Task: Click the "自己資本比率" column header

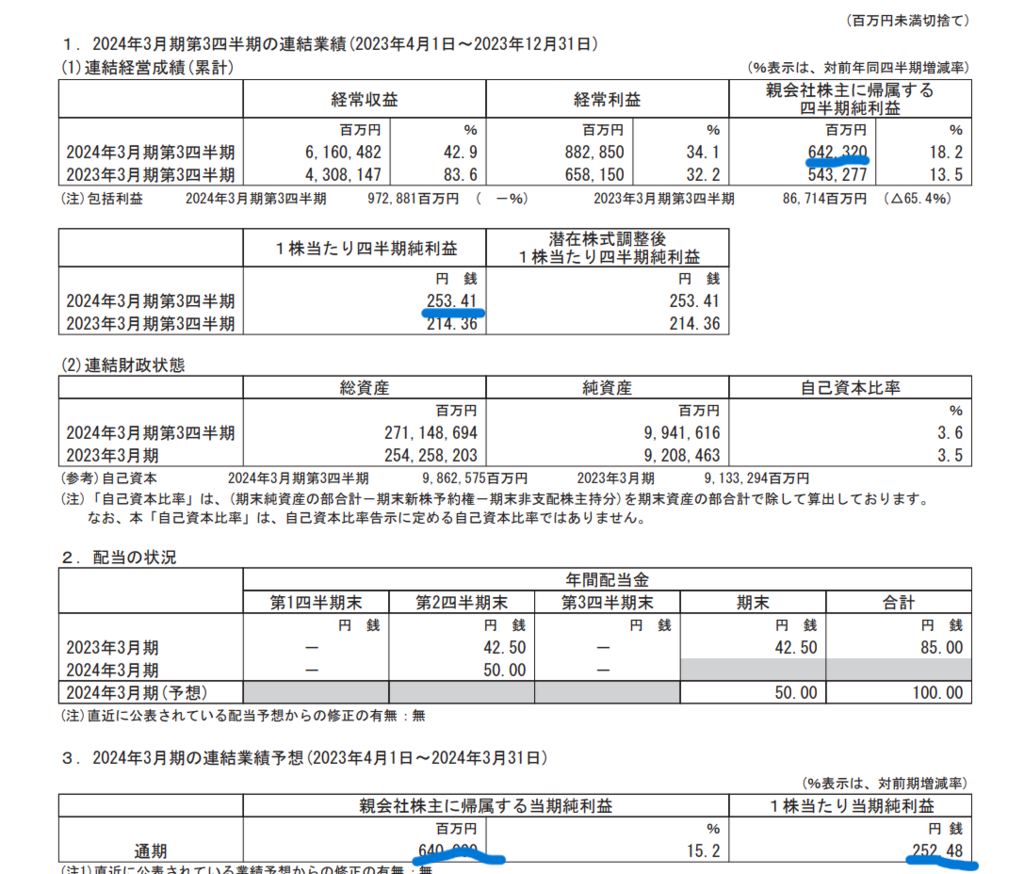Action: click(x=850, y=388)
